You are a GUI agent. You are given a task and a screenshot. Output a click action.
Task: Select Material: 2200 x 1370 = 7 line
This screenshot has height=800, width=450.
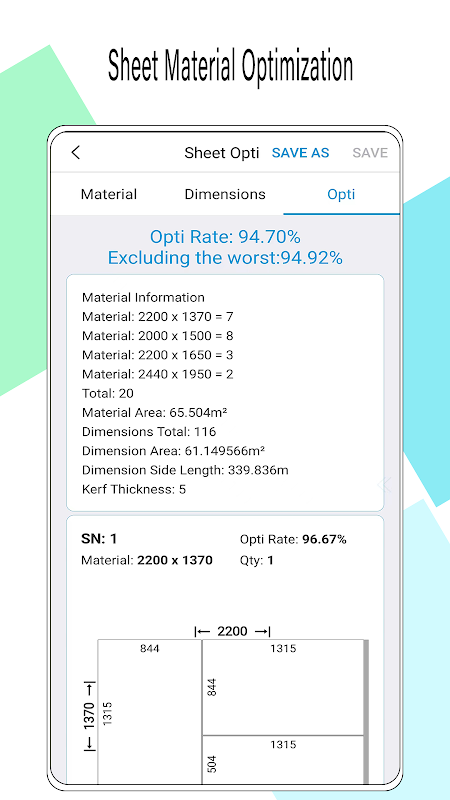(158, 317)
